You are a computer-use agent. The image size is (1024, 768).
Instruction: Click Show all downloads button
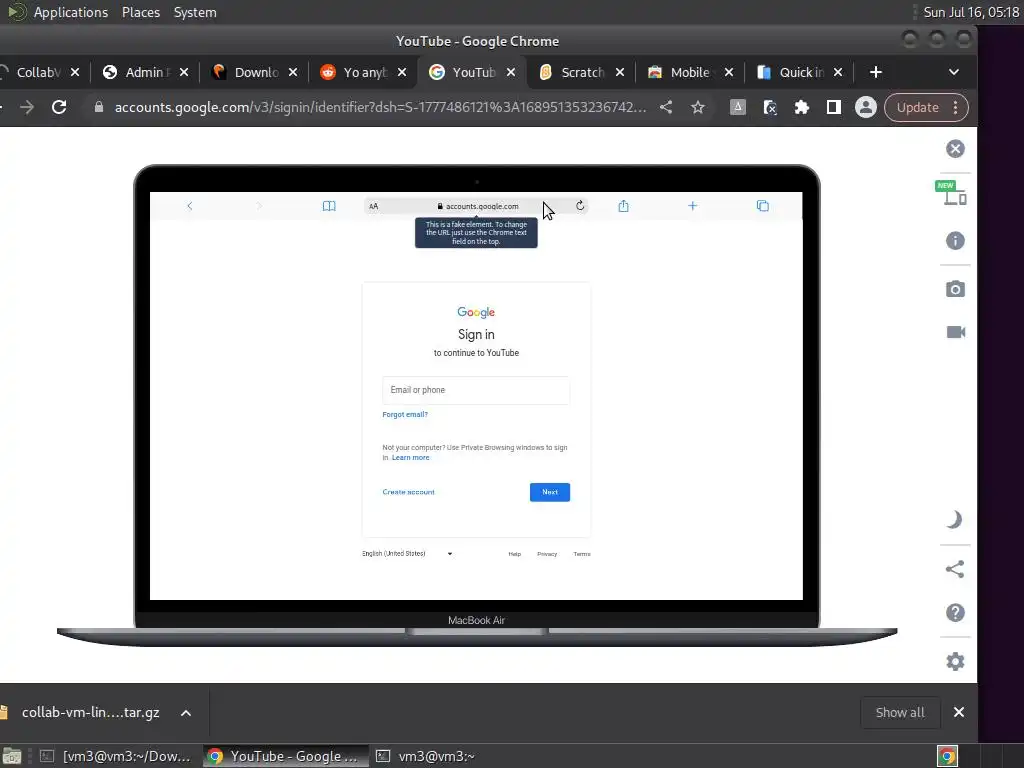click(899, 712)
